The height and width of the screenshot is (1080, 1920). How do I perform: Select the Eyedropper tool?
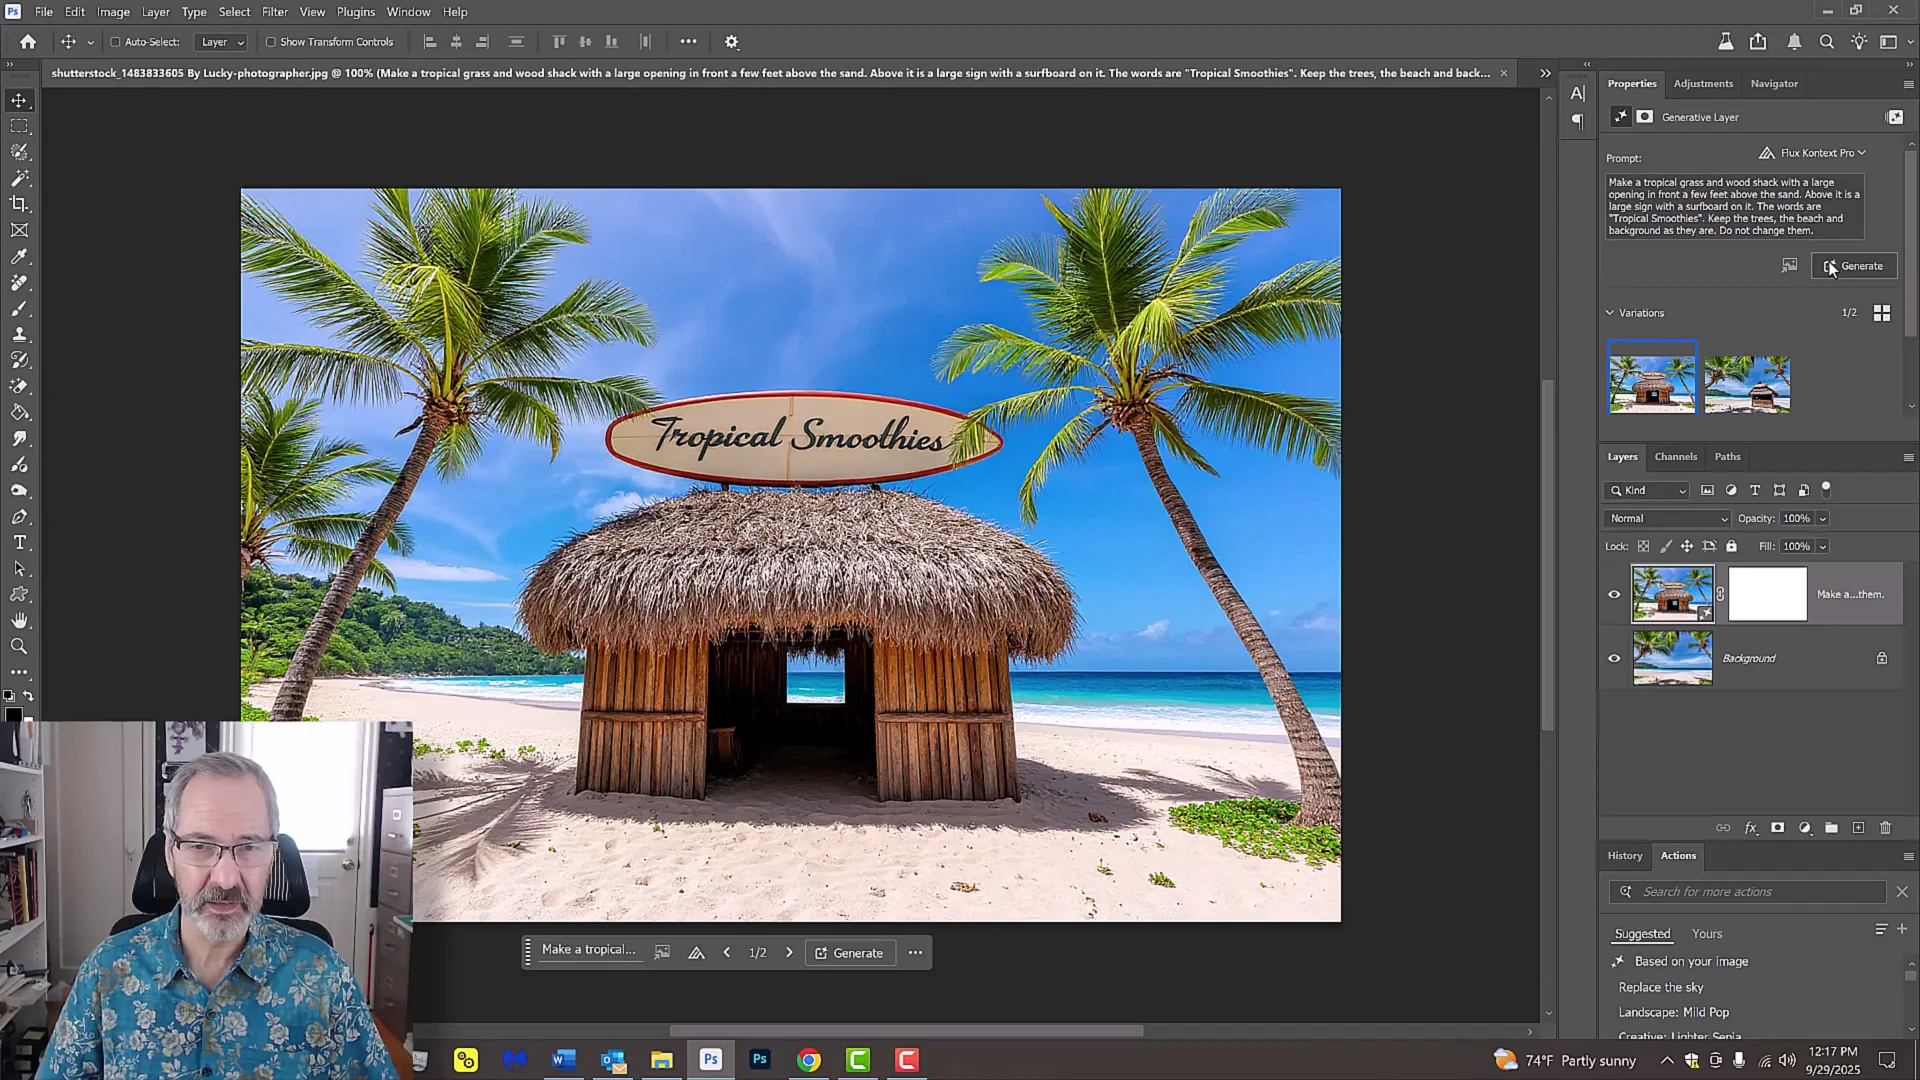pyautogui.click(x=20, y=256)
